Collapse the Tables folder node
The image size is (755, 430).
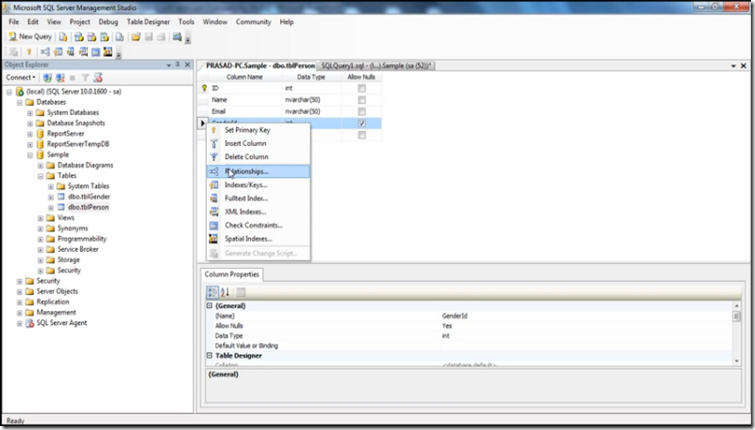tap(40, 176)
